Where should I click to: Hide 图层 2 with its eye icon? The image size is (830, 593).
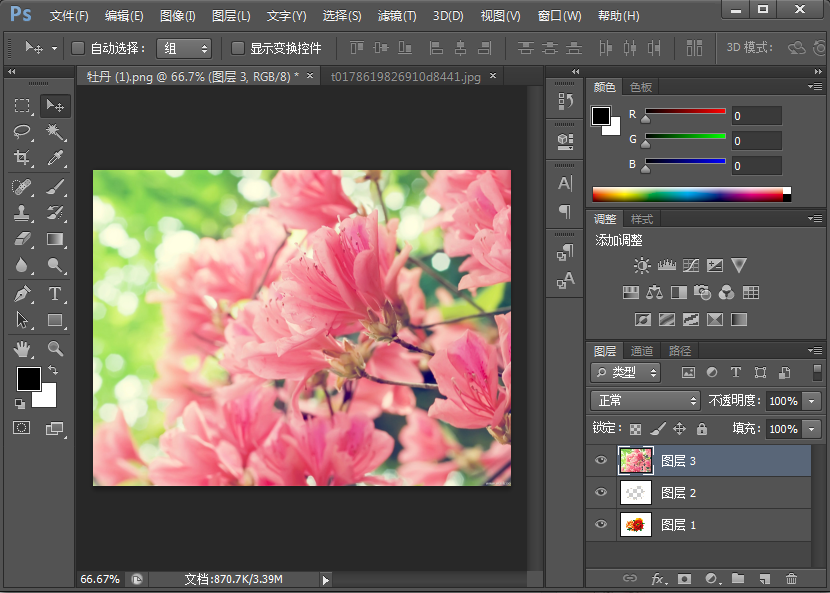(601, 492)
